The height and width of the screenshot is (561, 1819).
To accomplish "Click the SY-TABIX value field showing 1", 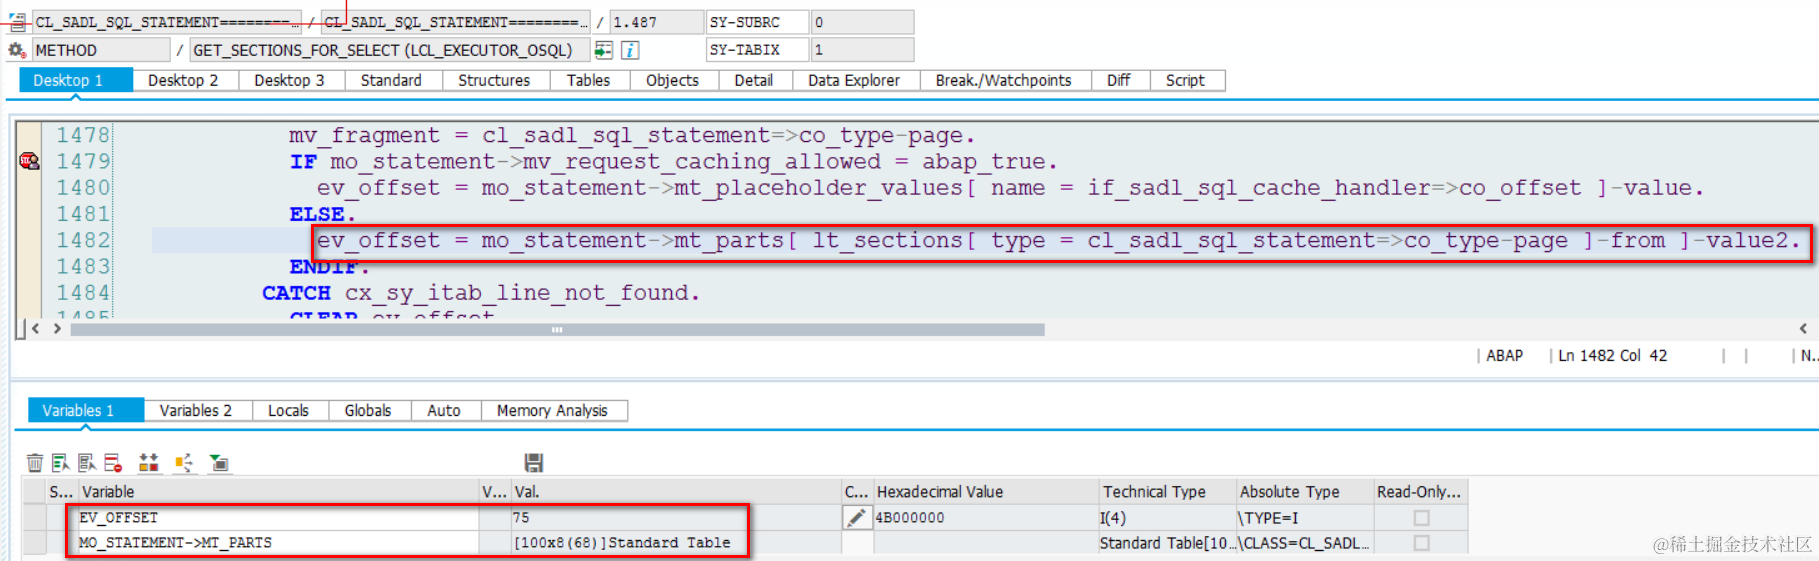I will click(x=862, y=50).
